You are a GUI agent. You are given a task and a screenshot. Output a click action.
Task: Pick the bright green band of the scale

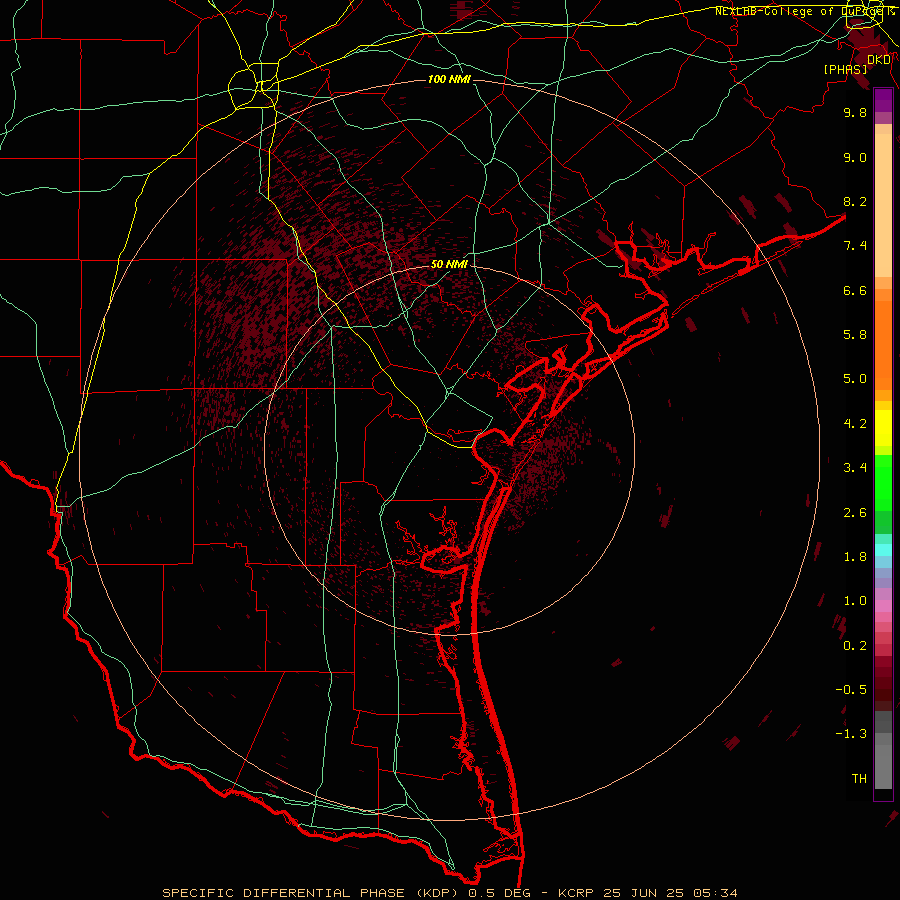point(883,483)
